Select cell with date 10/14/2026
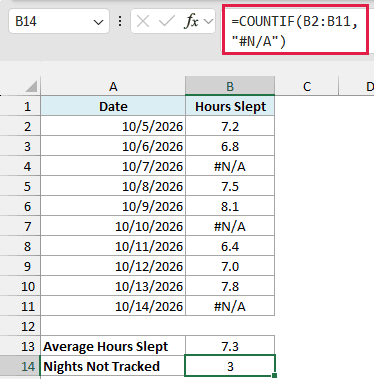This screenshot has width=374, height=379. click(x=113, y=306)
